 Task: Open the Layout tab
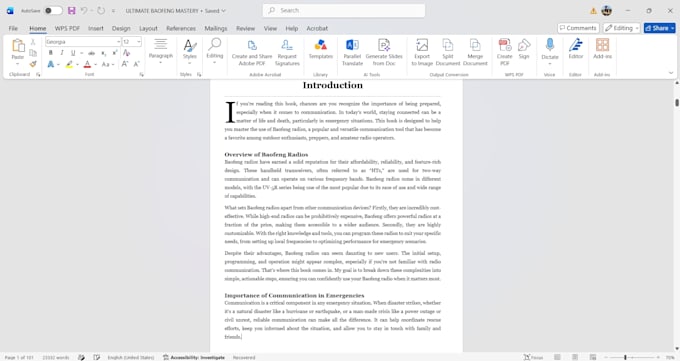click(148, 28)
